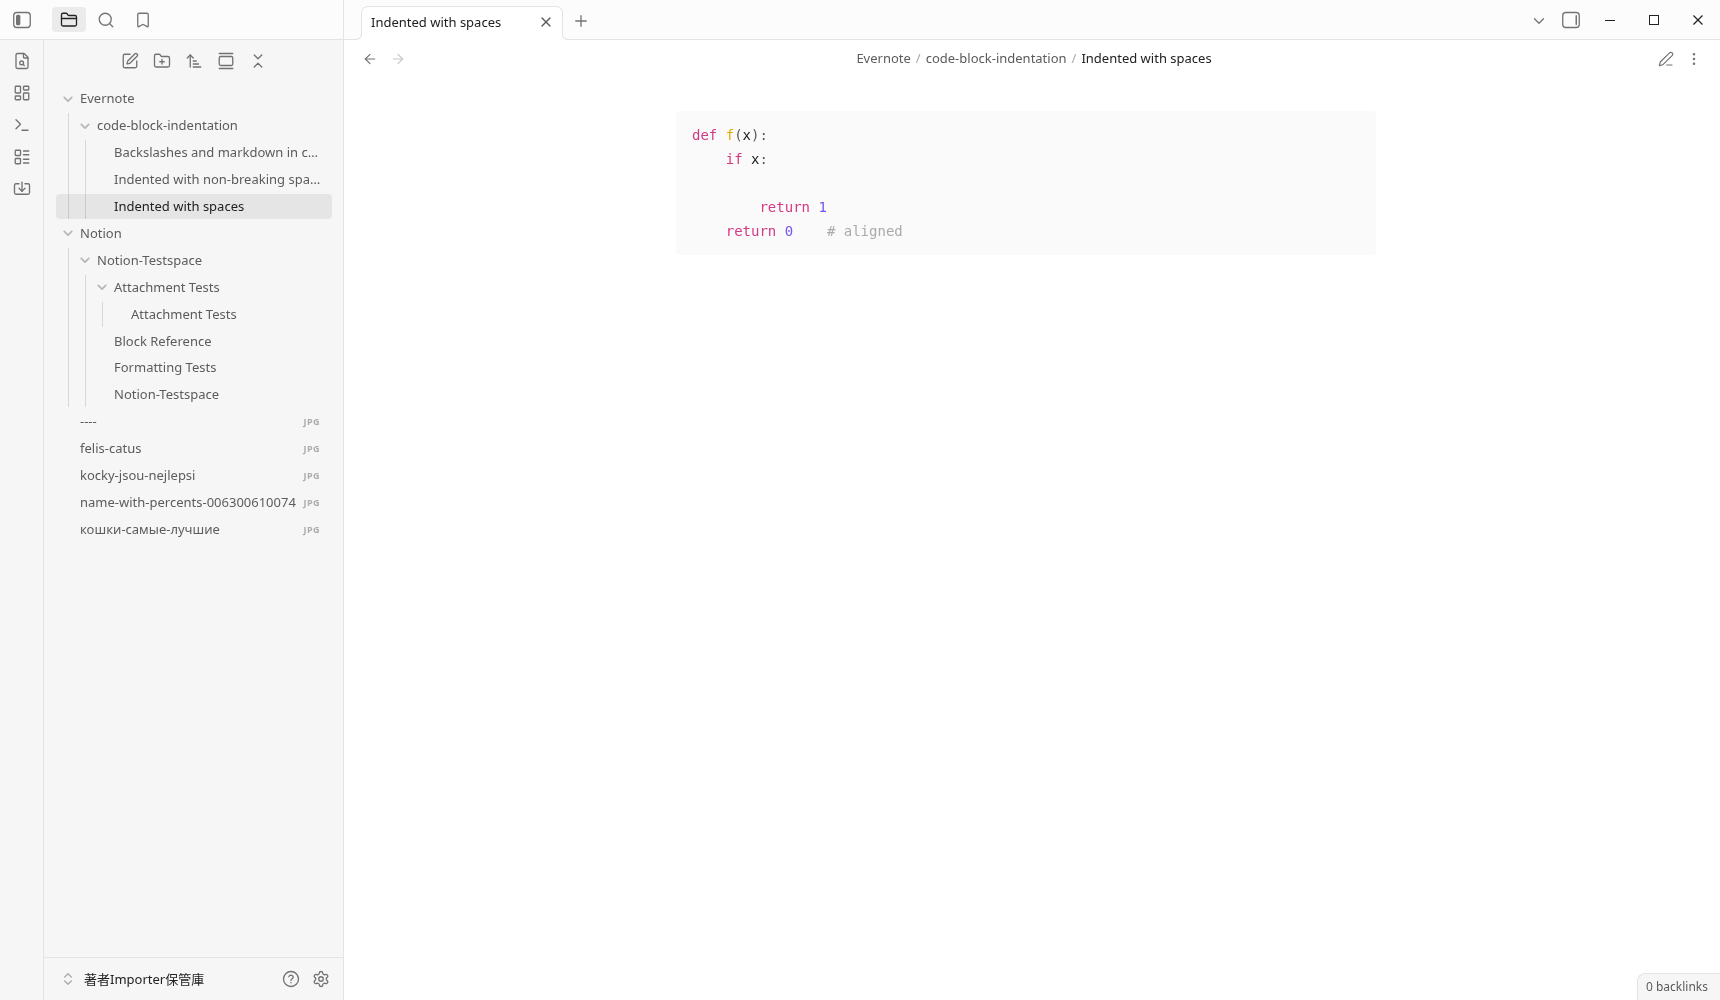Image resolution: width=1720 pixels, height=1000 pixels.
Task: Toggle the right sidebar
Action: (1571, 20)
